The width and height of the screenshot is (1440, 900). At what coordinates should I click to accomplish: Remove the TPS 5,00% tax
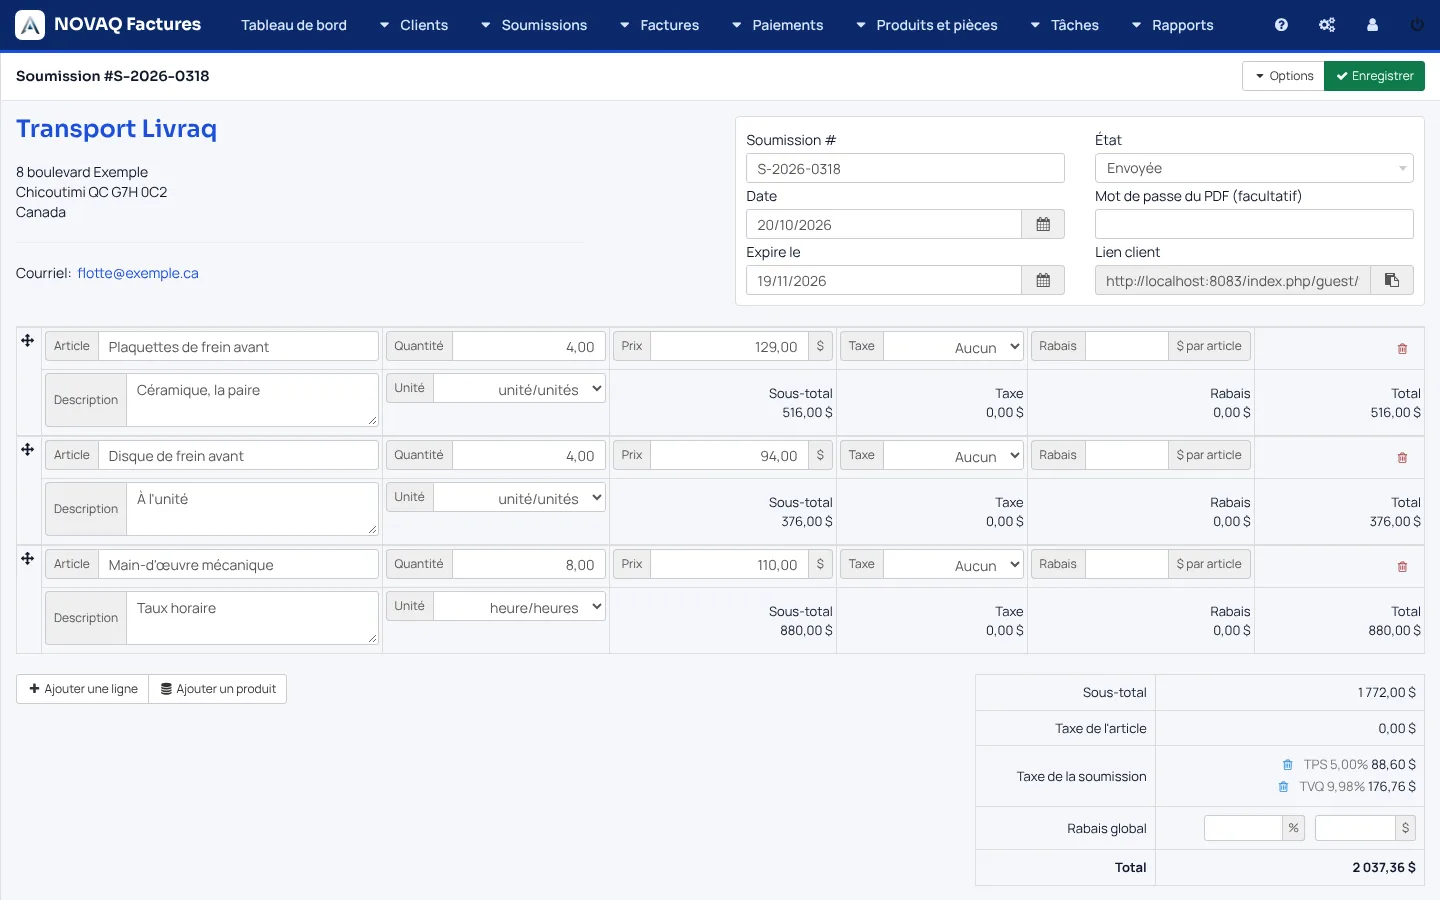pos(1288,765)
